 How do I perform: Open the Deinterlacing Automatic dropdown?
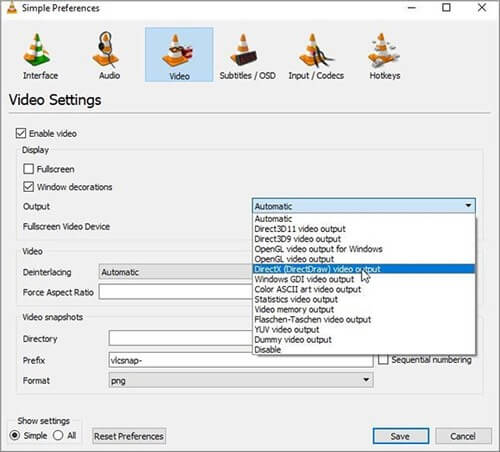[176, 272]
